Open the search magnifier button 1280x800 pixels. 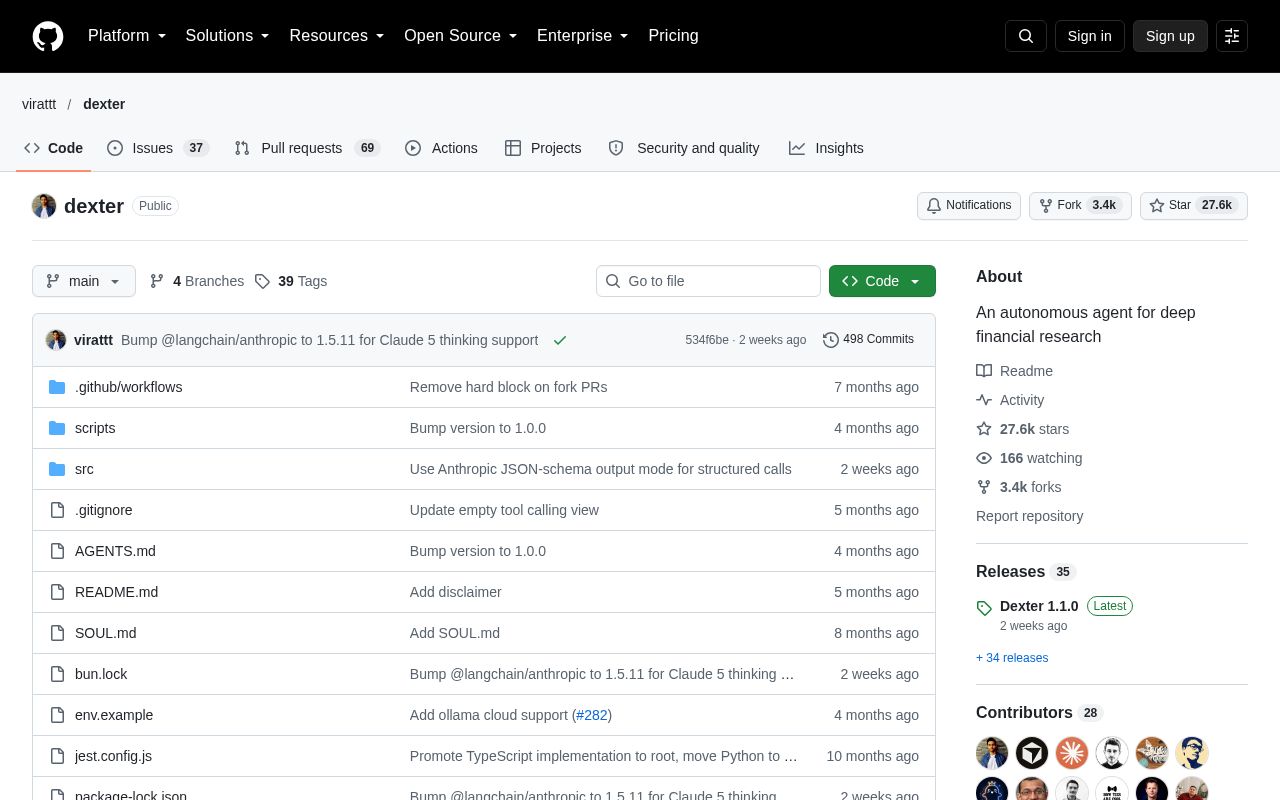point(1026,36)
